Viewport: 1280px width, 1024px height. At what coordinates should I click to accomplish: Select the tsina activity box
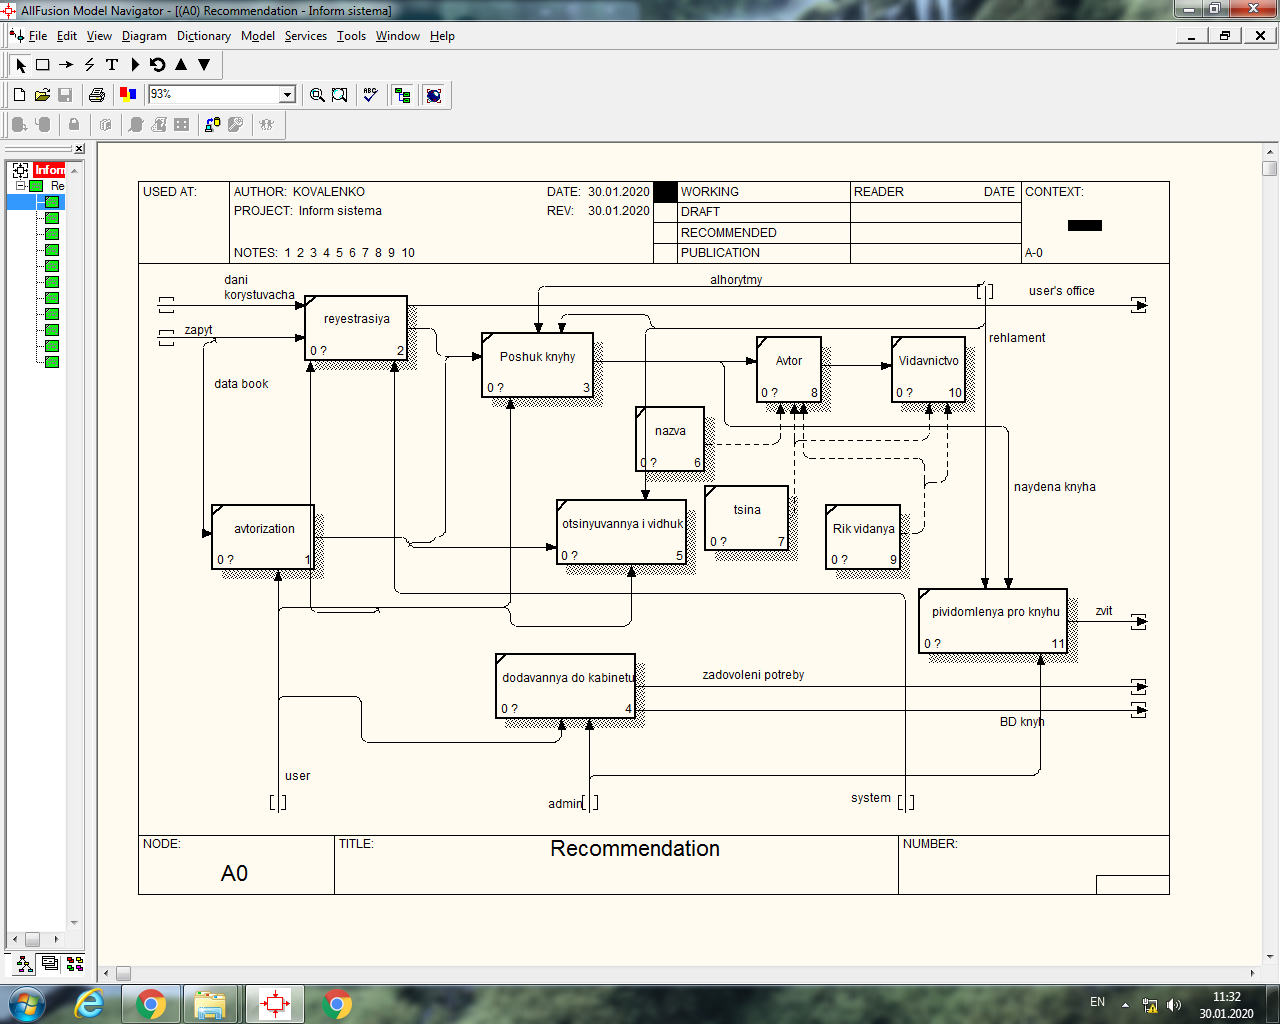pos(747,518)
